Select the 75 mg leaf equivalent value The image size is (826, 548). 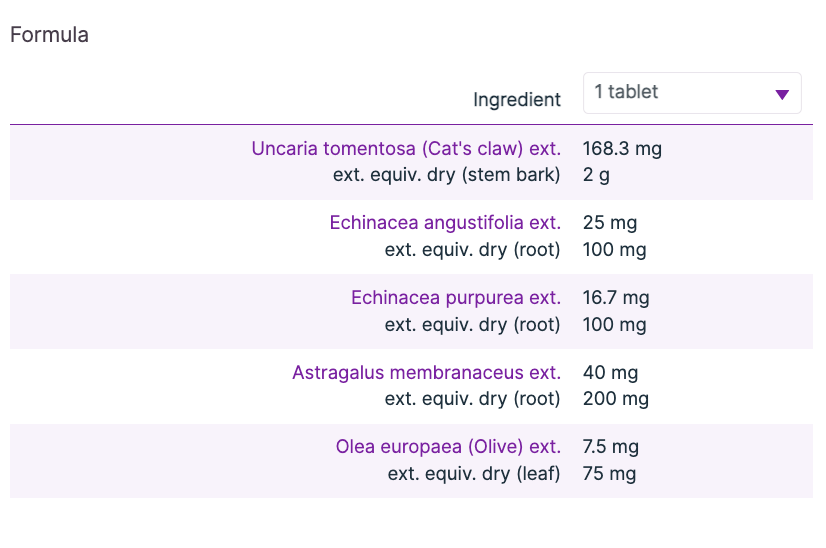609,473
